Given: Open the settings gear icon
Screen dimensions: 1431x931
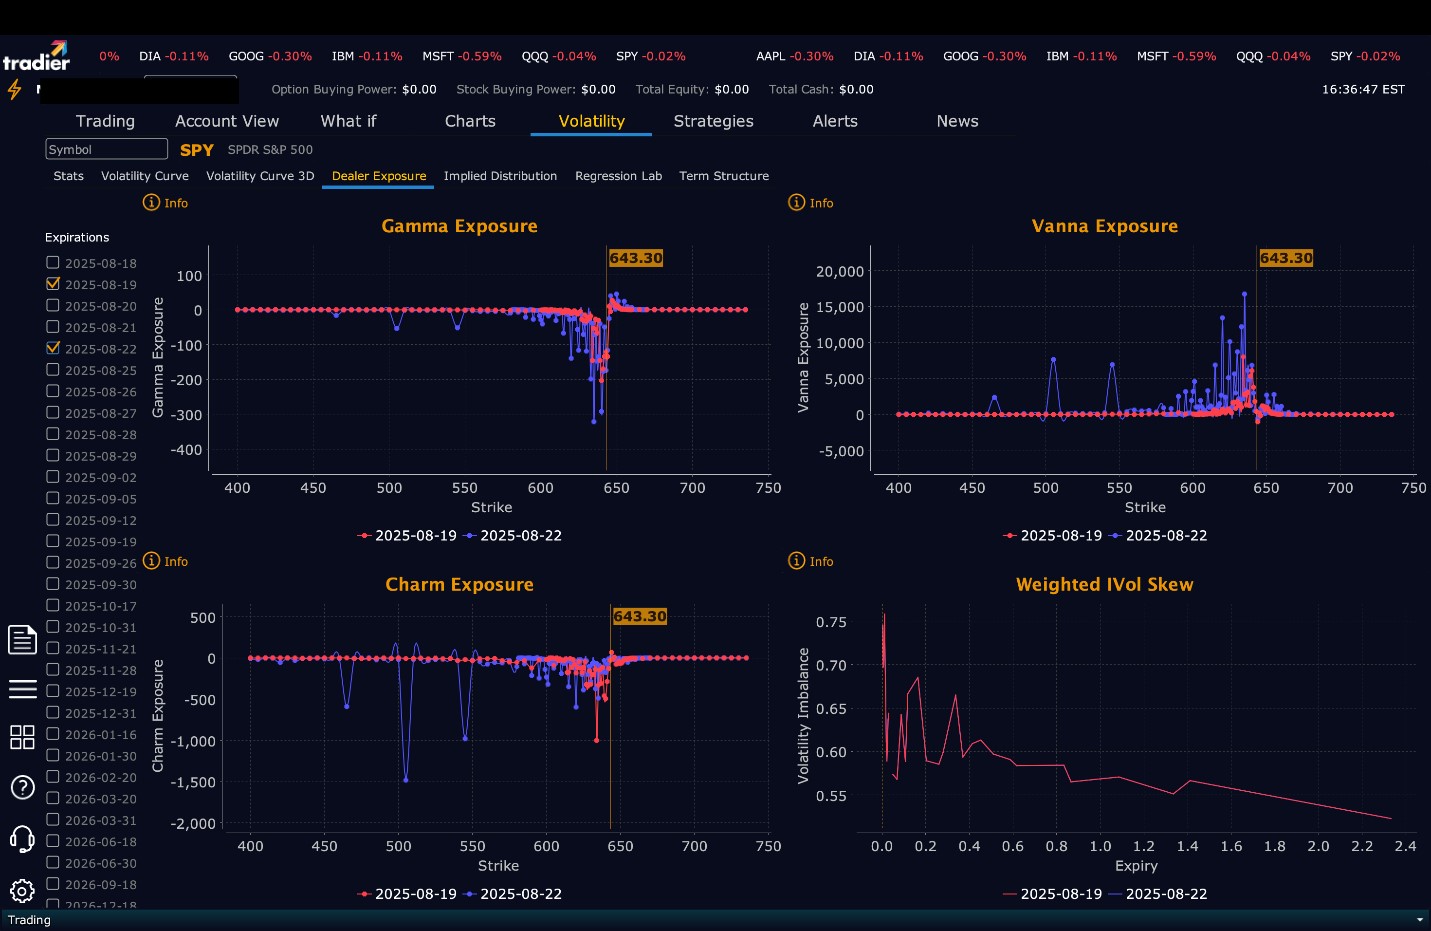Looking at the screenshot, I should pos(22,890).
